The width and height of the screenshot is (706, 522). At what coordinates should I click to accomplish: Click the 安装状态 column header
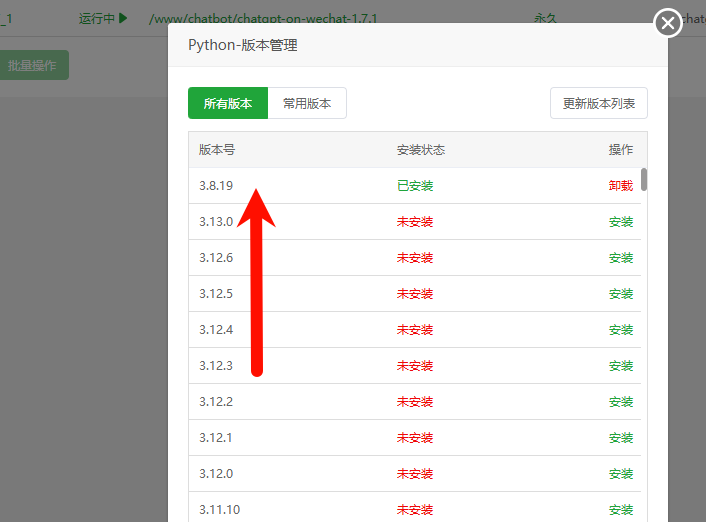tap(421, 150)
